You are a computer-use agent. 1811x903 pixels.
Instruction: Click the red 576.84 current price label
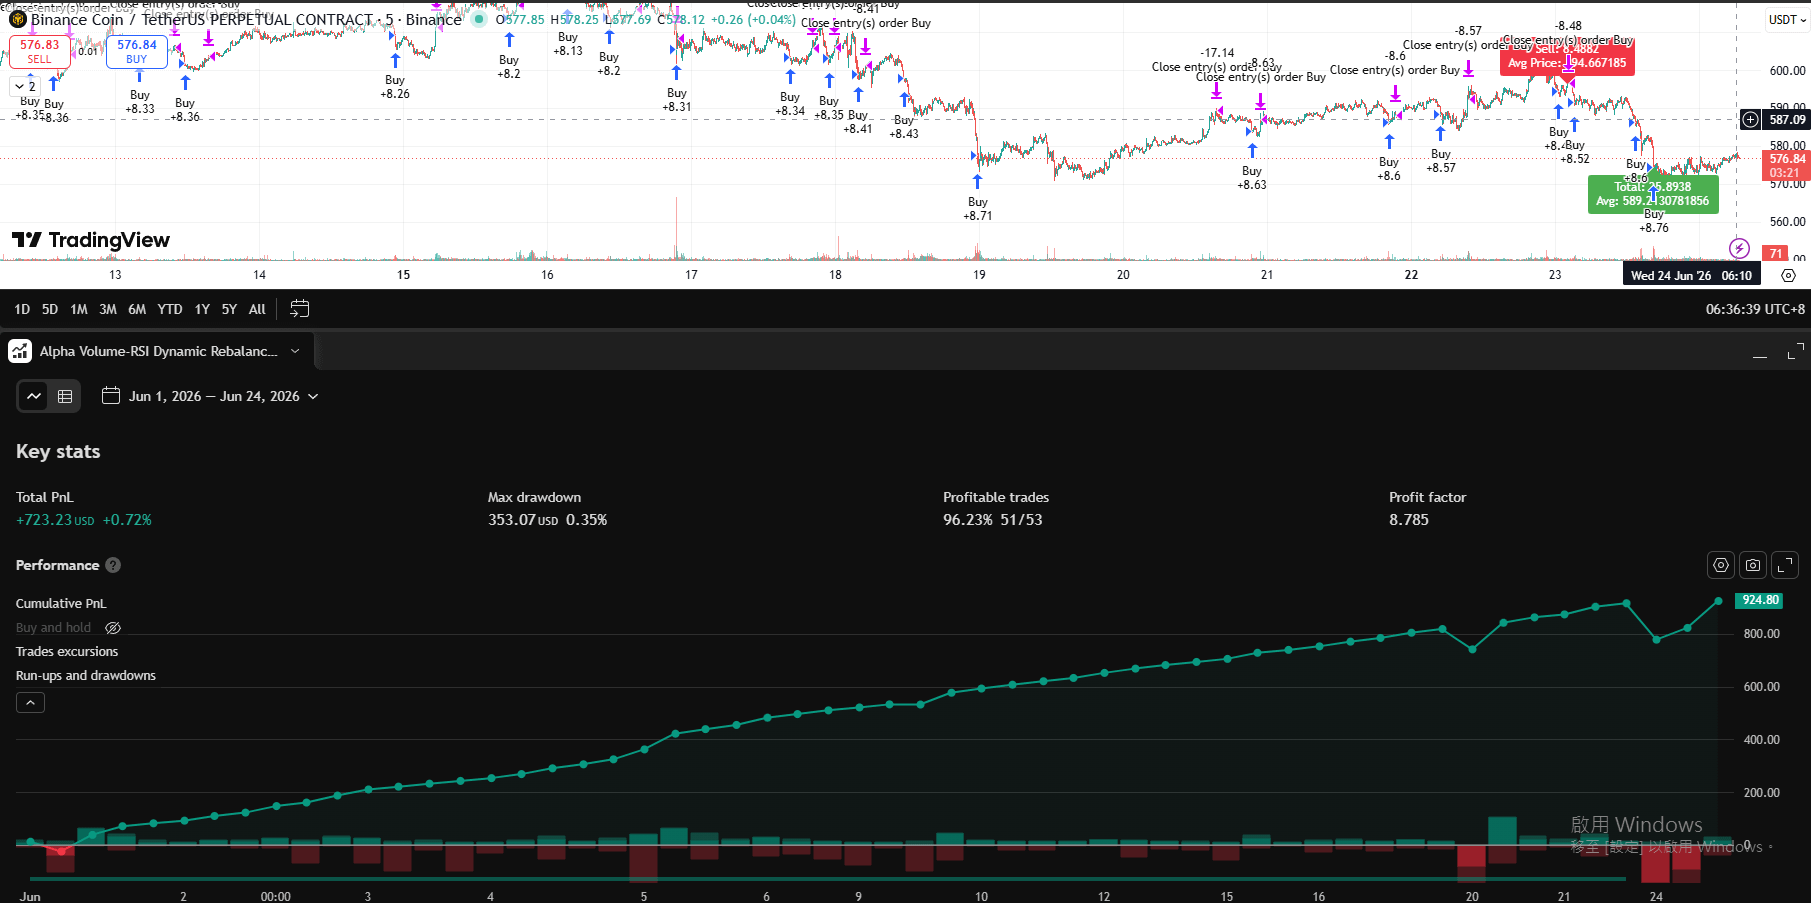pyautogui.click(x=1786, y=165)
